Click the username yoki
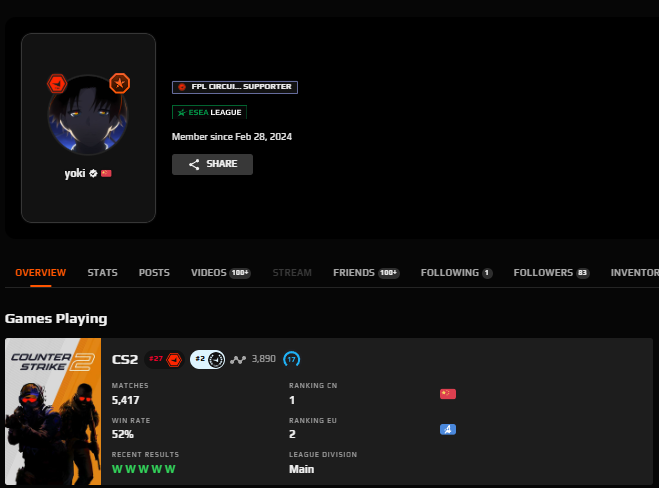This screenshot has height=488, width=659. point(75,173)
